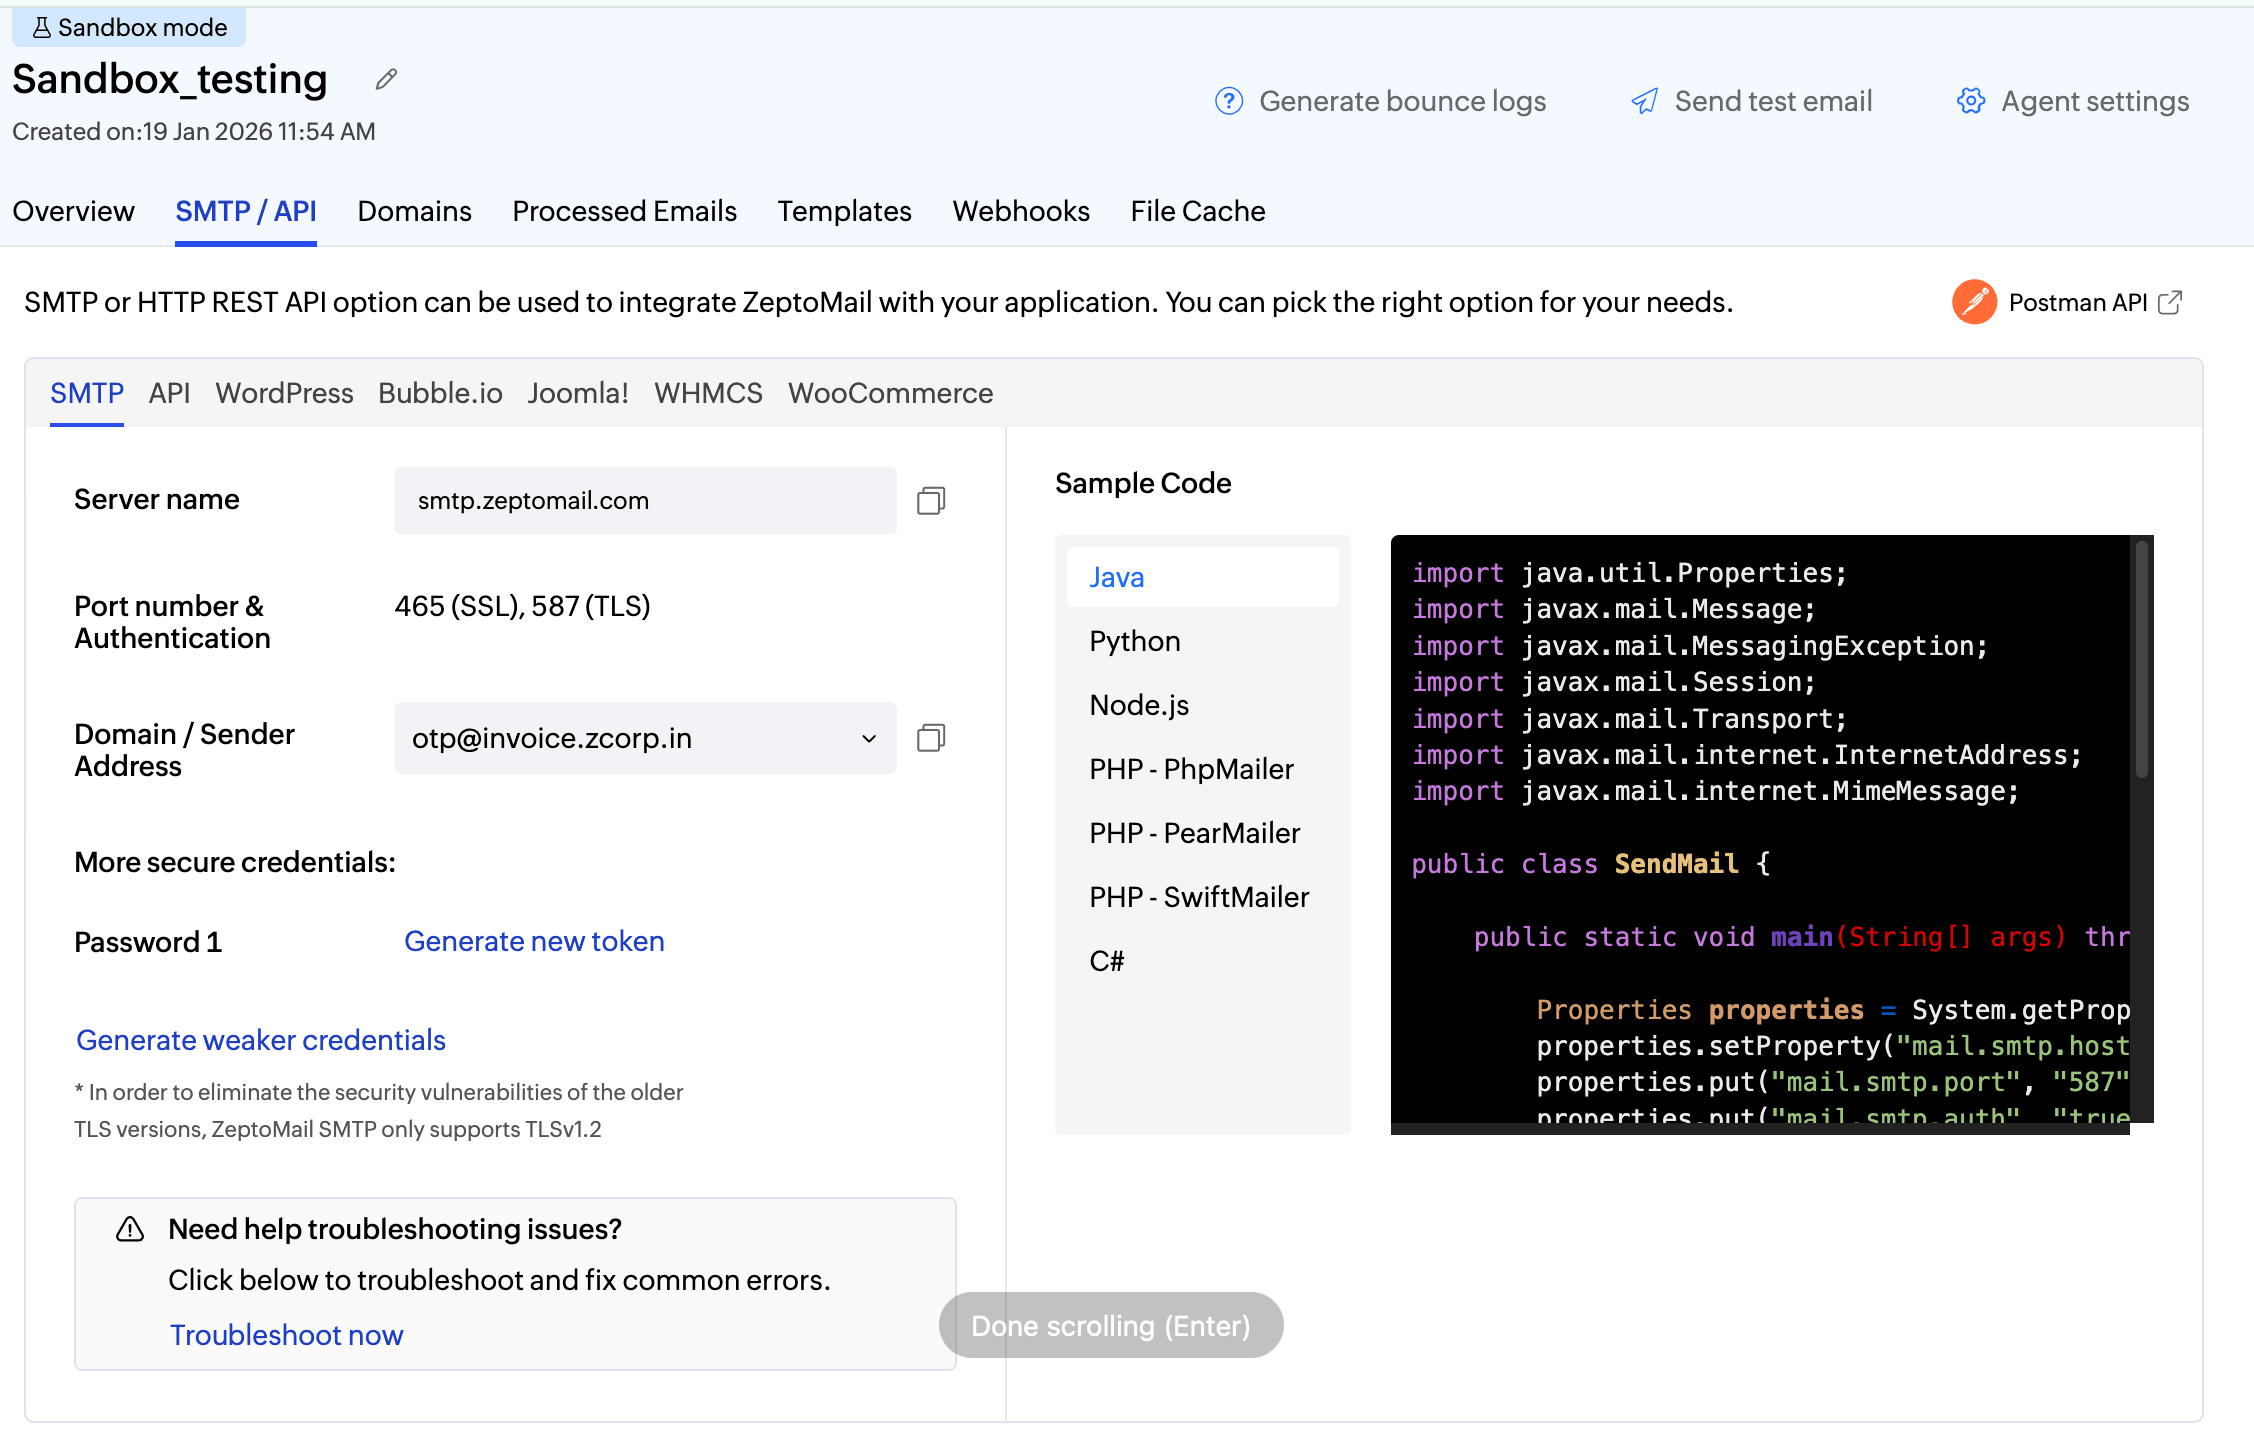
Task: Click the pencil icon to rename Sandbox_testing
Action: (x=386, y=79)
